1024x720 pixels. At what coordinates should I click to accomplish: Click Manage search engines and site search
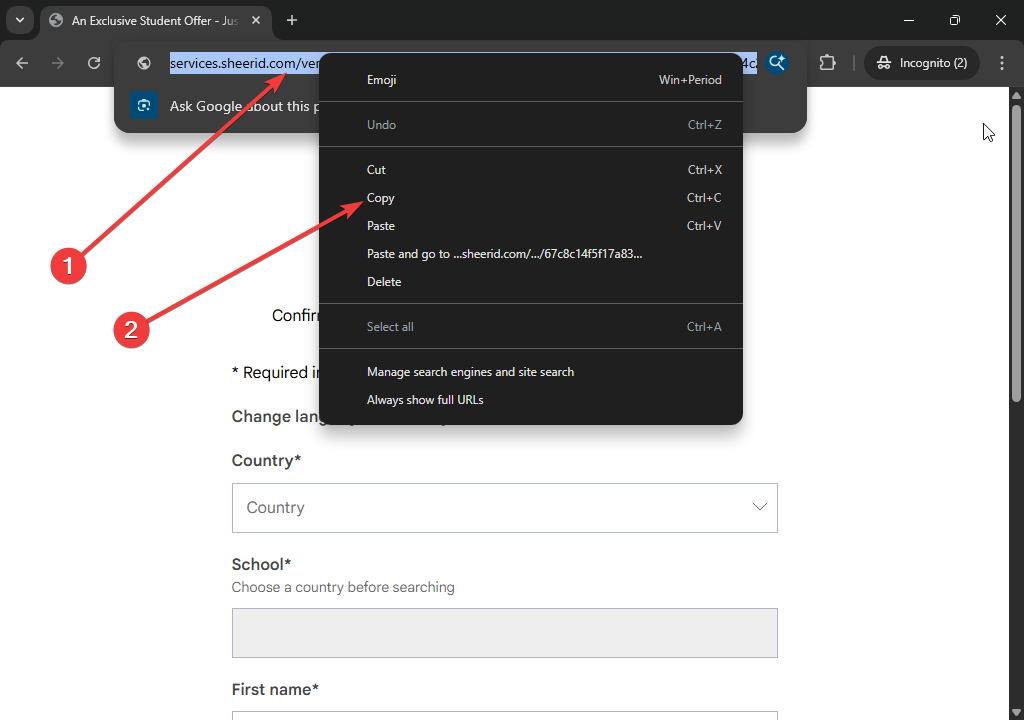(x=470, y=372)
